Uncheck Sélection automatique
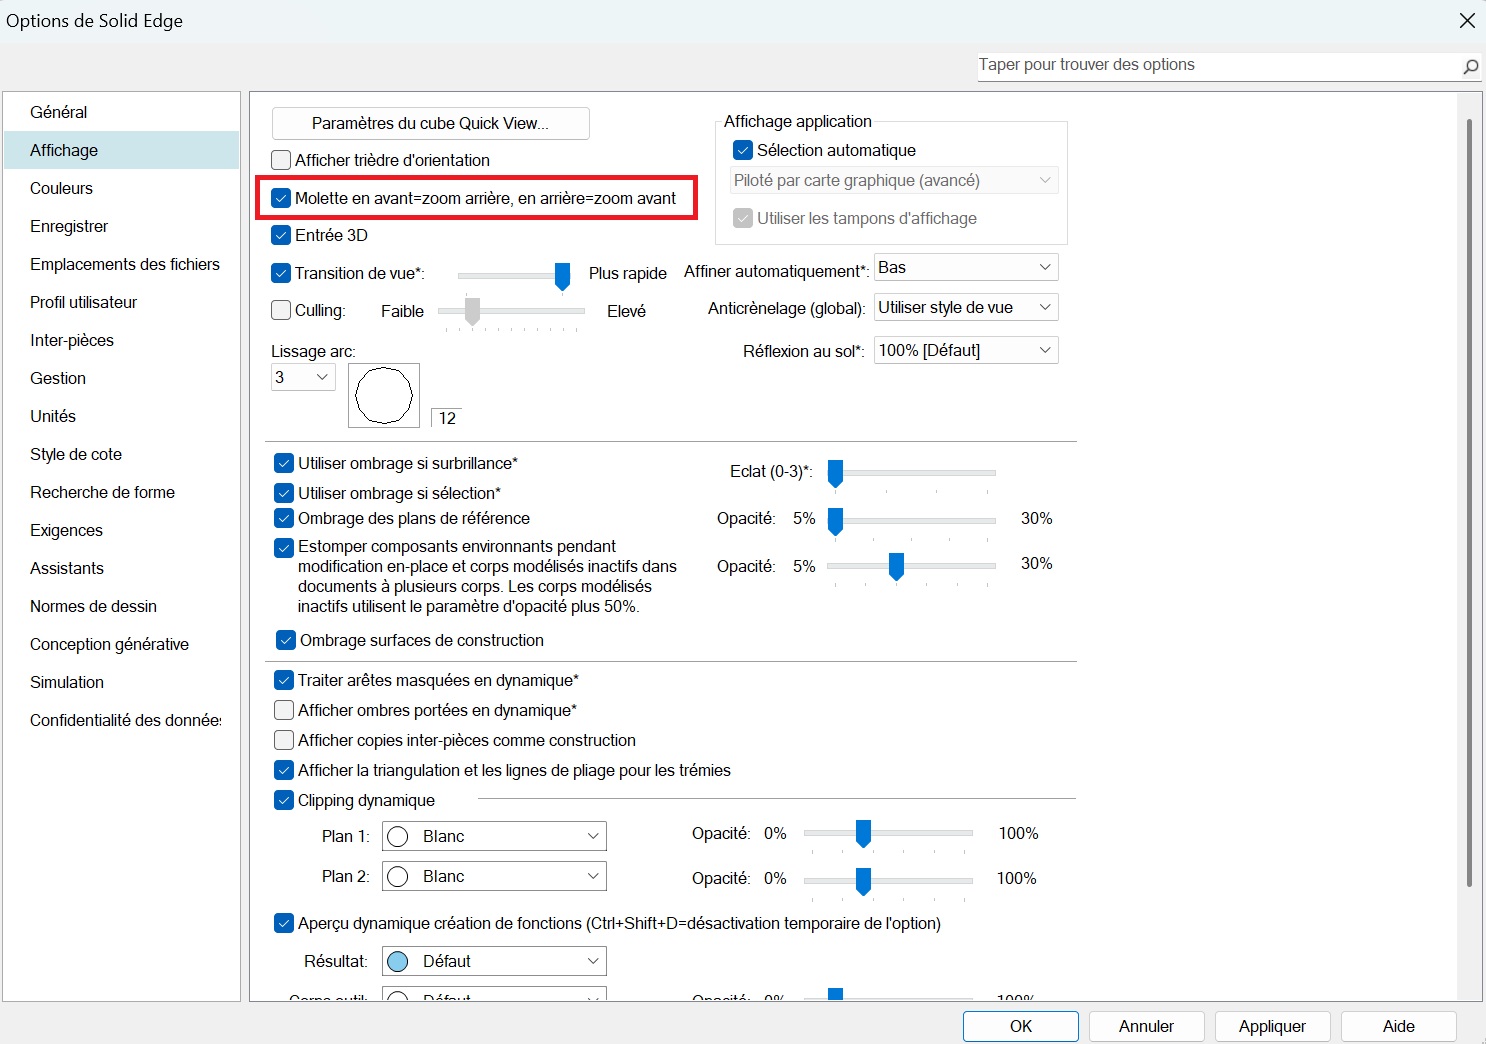The width and height of the screenshot is (1486, 1044). point(743,150)
